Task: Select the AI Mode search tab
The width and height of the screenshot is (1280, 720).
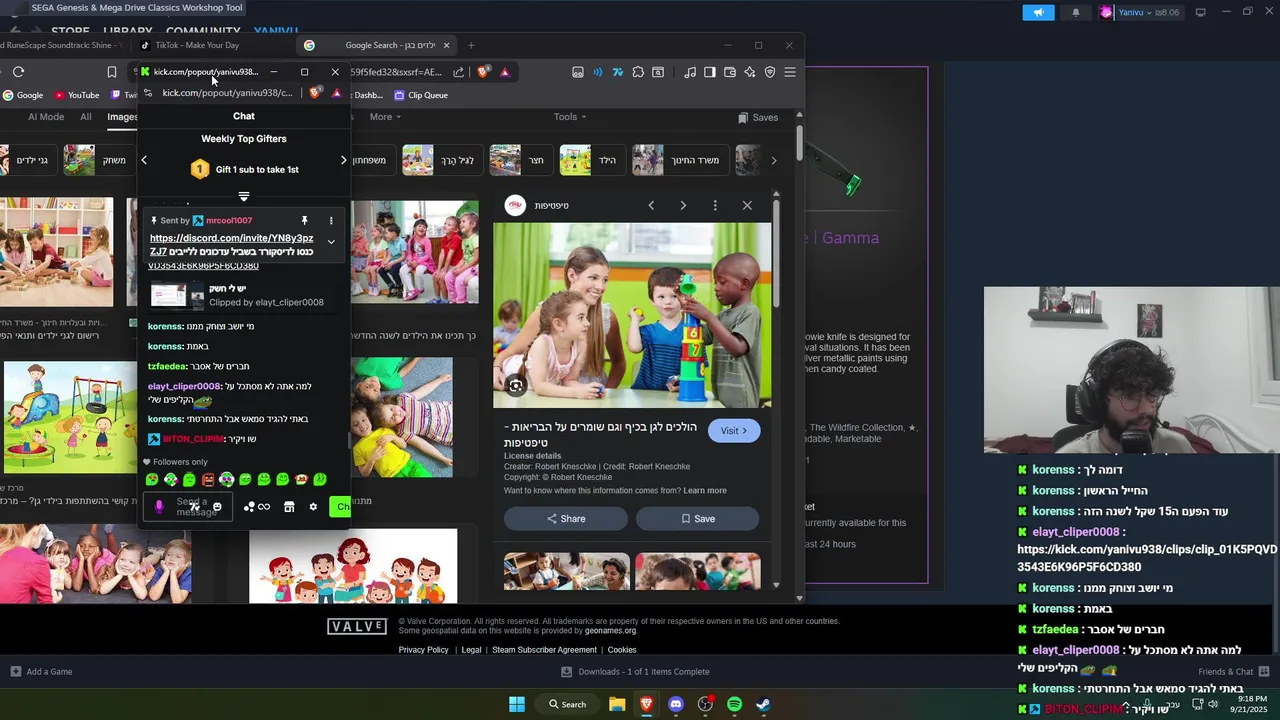Action: pyautogui.click(x=46, y=117)
